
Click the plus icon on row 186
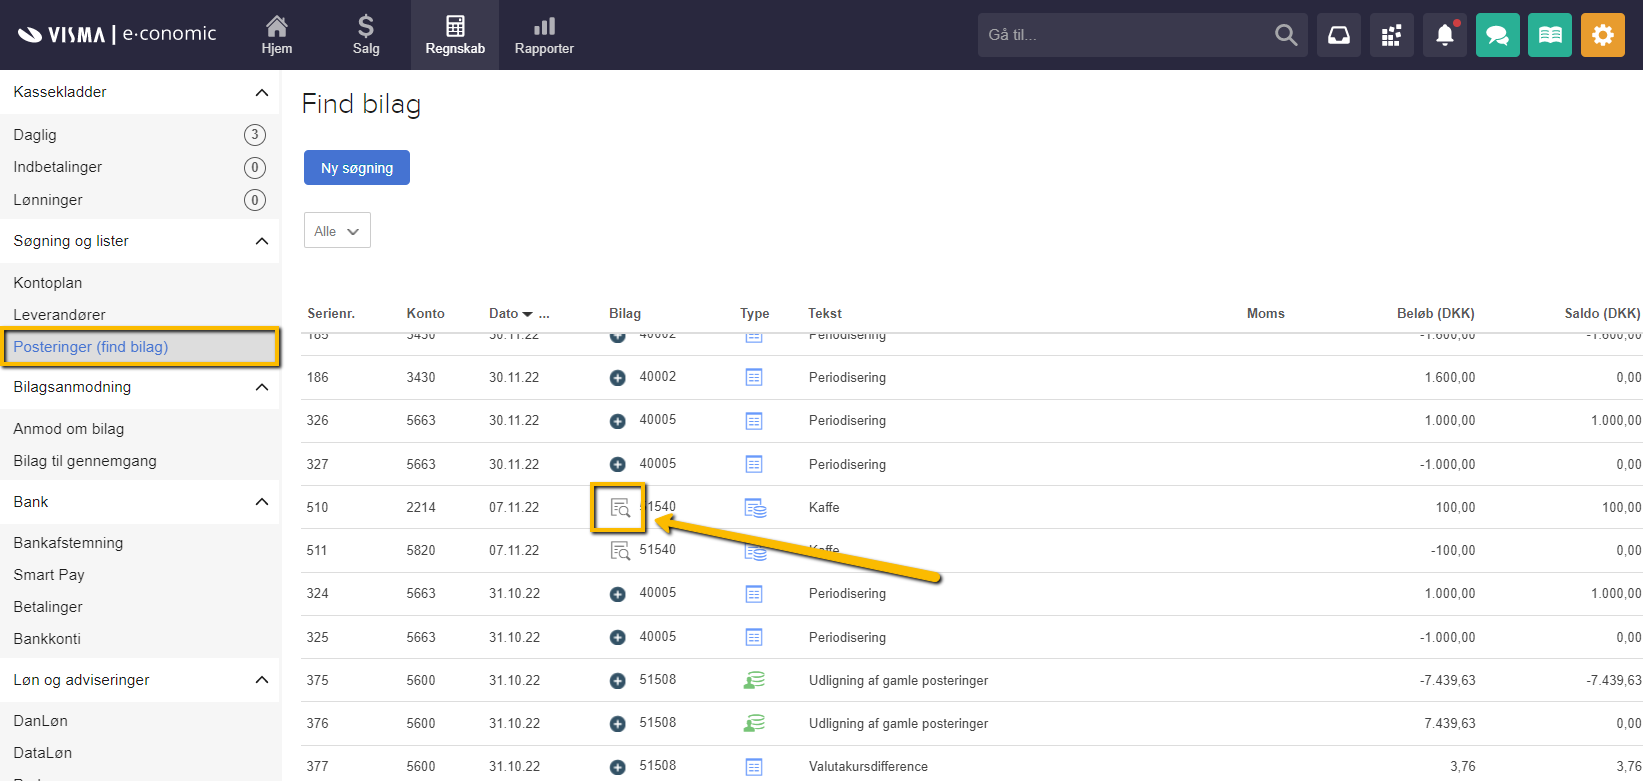click(x=618, y=378)
